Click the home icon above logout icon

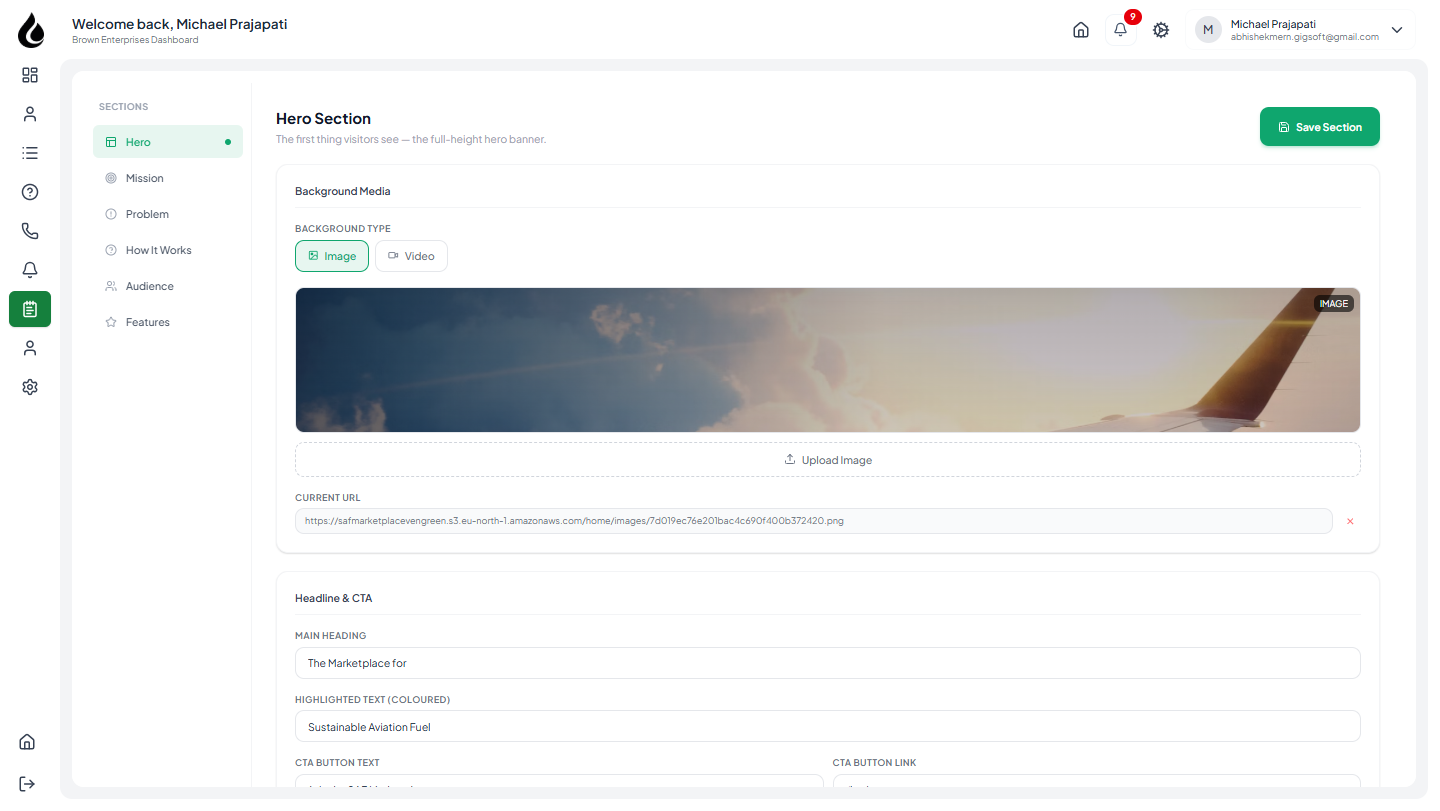27,742
